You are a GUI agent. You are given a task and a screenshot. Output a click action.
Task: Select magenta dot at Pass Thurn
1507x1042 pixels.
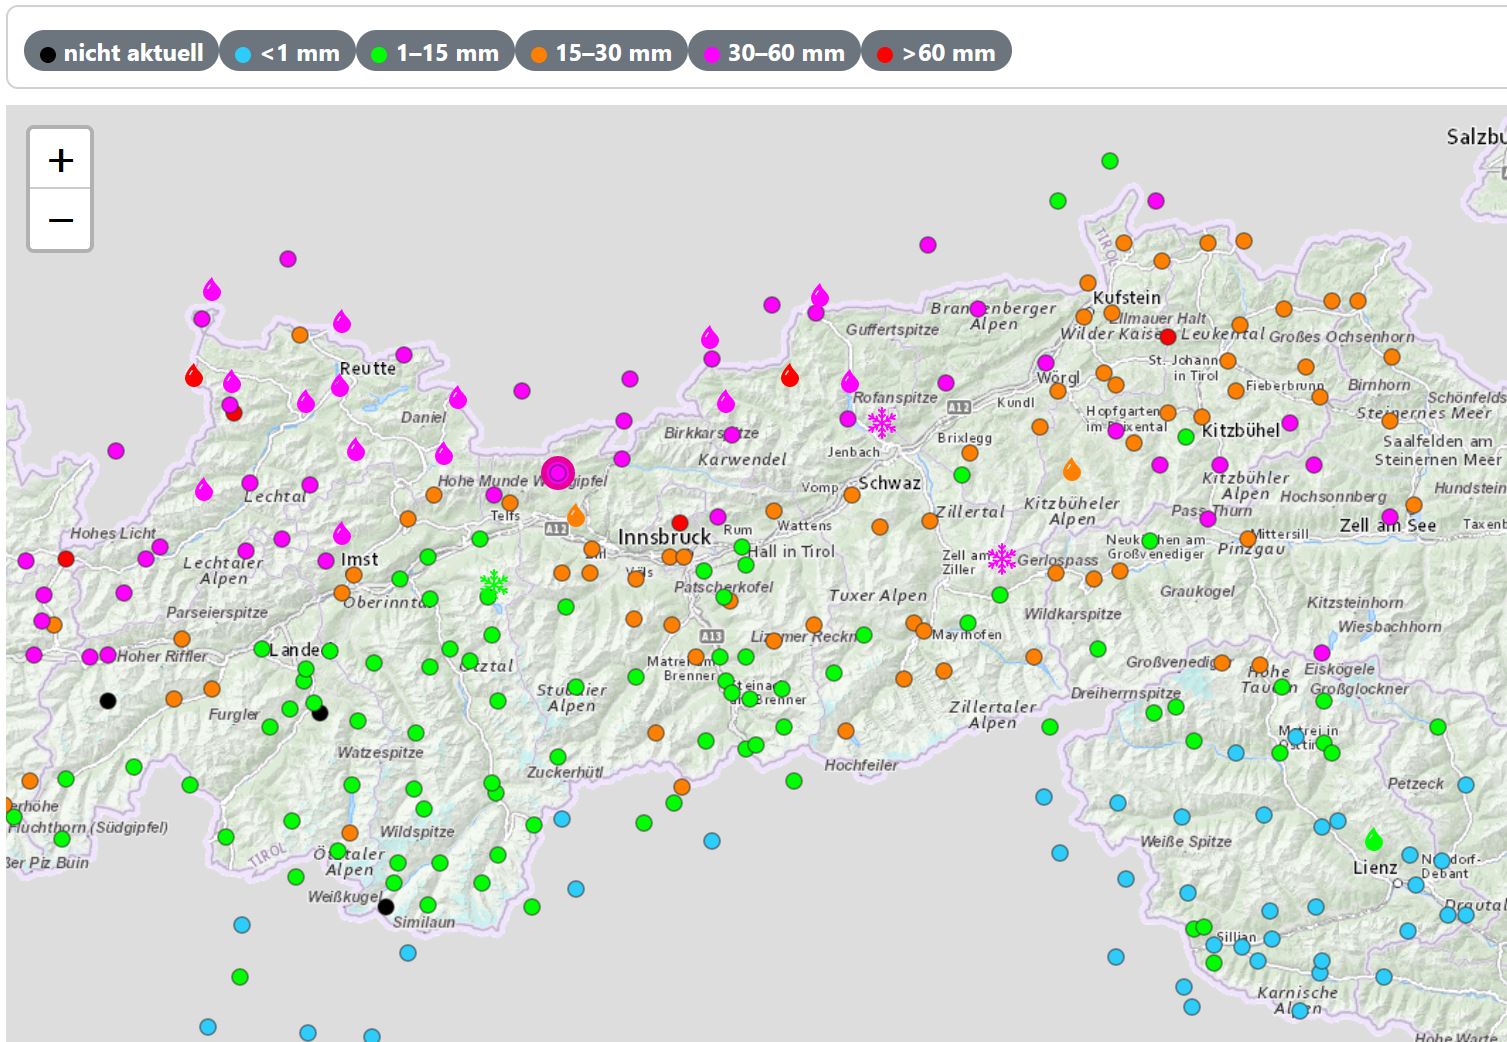tap(1208, 519)
